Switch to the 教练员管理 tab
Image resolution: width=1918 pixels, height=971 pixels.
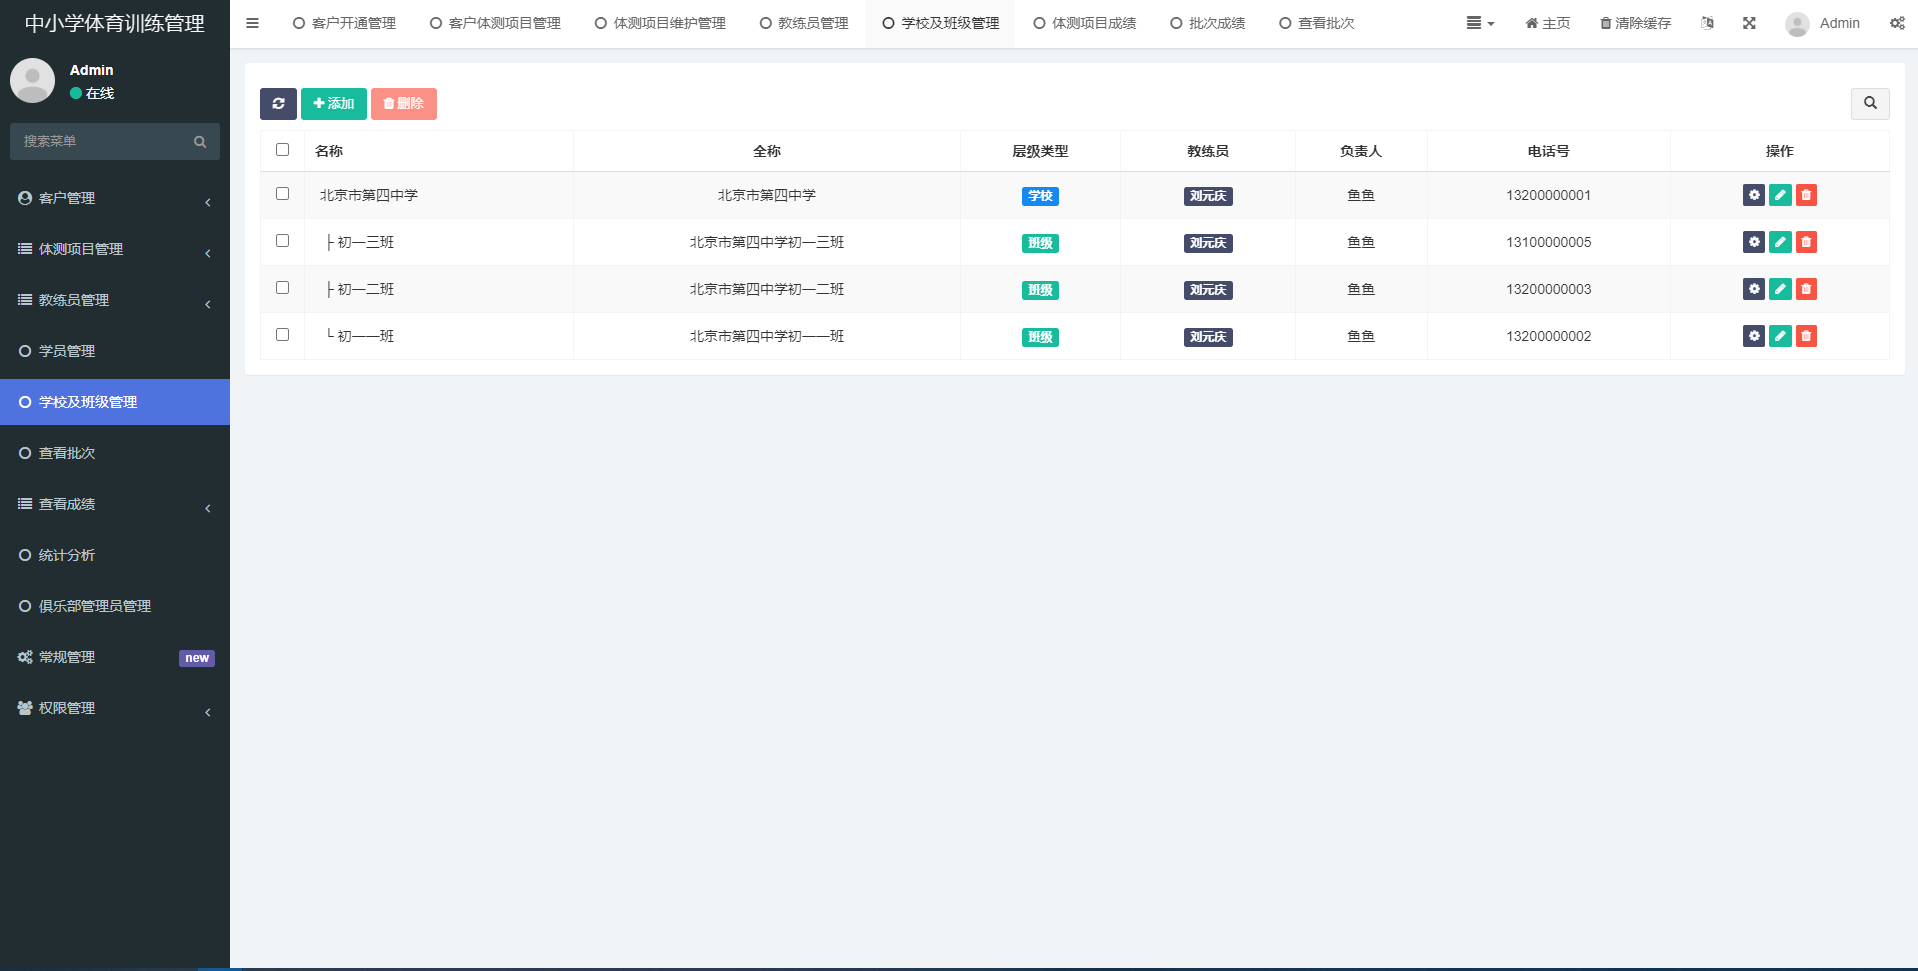(x=804, y=23)
